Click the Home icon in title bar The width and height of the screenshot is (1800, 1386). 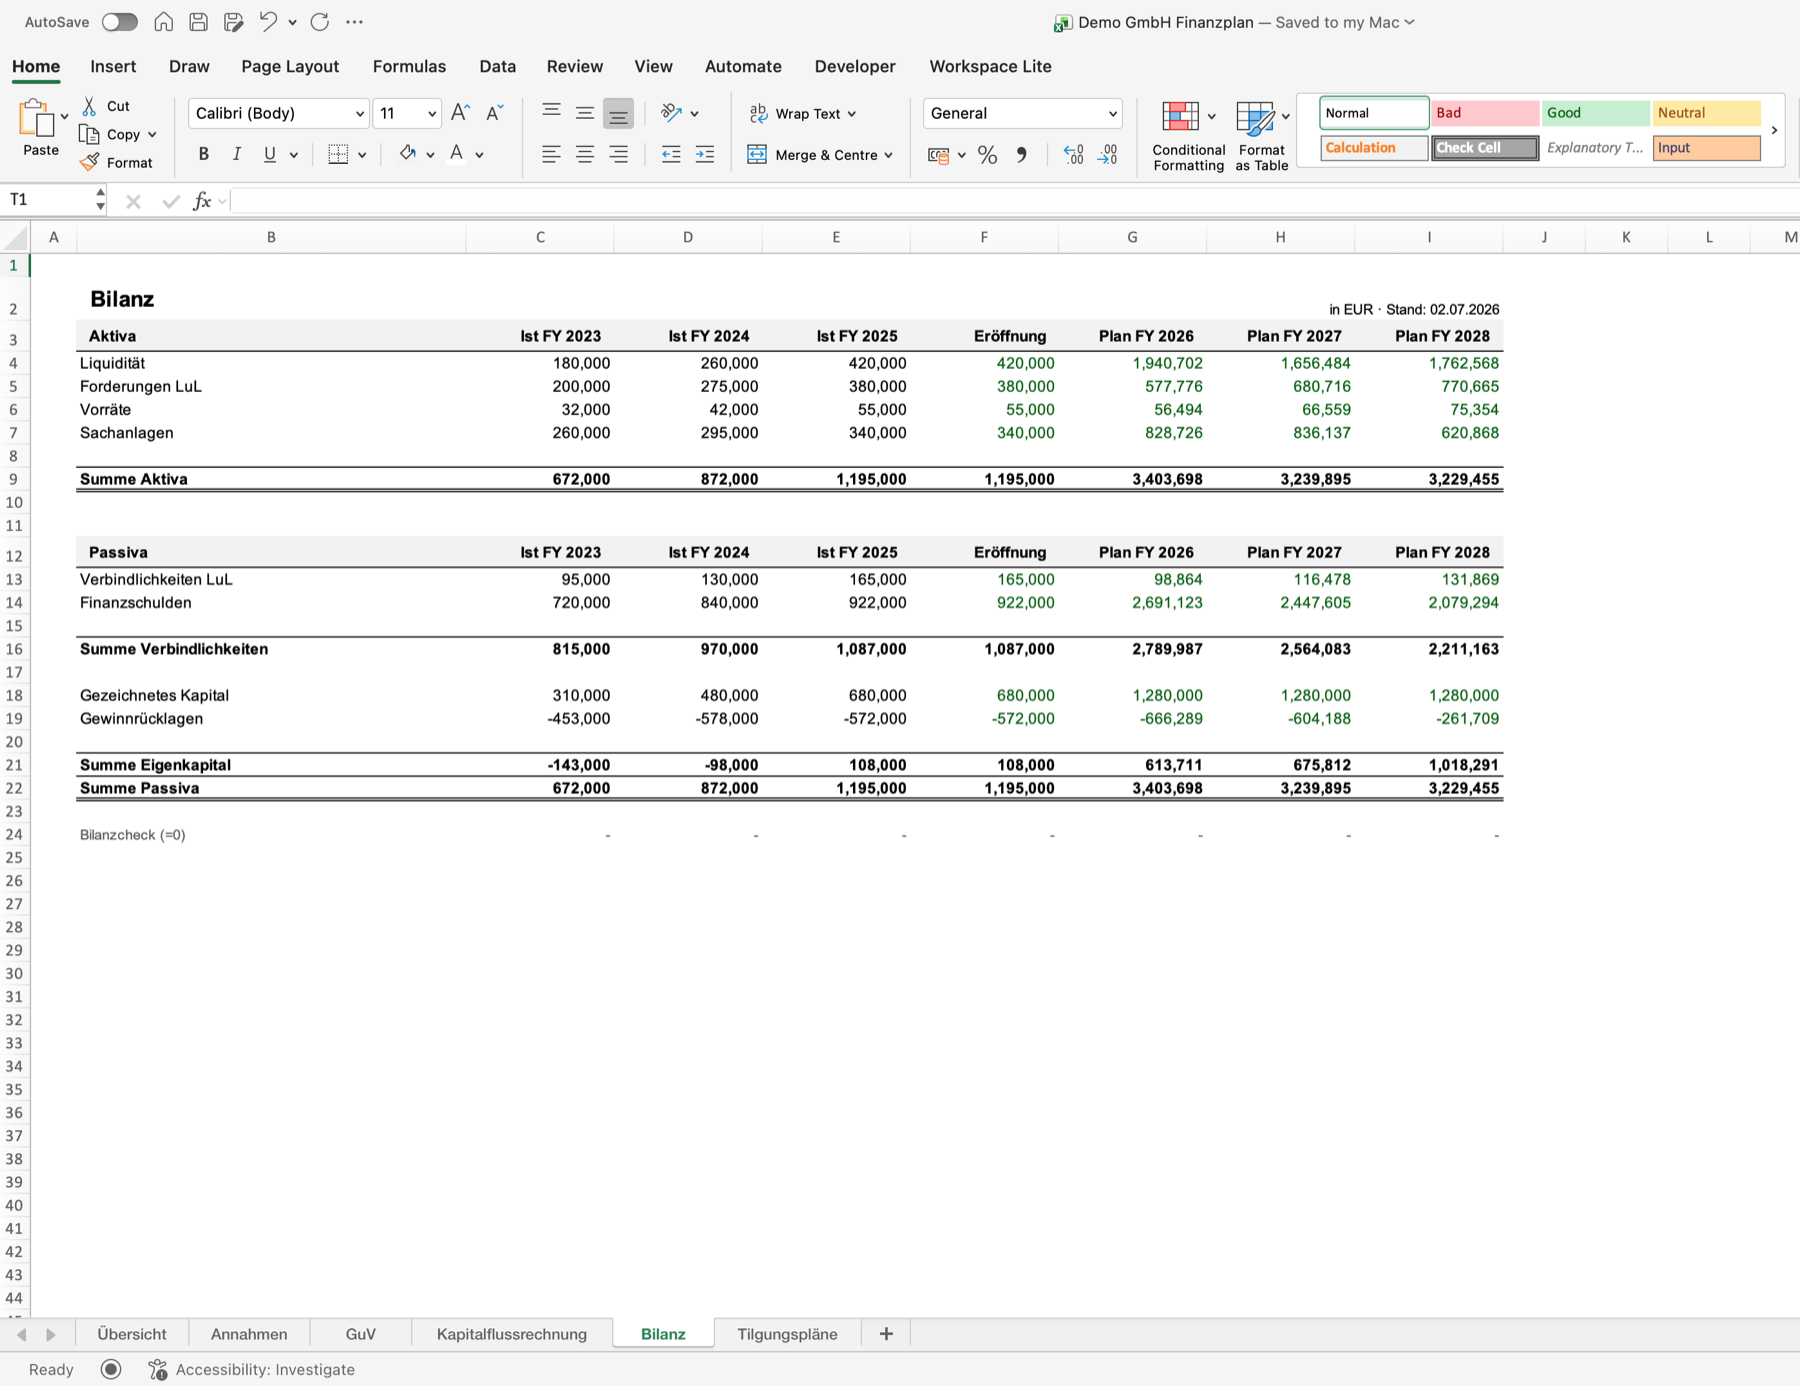pyautogui.click(x=163, y=22)
